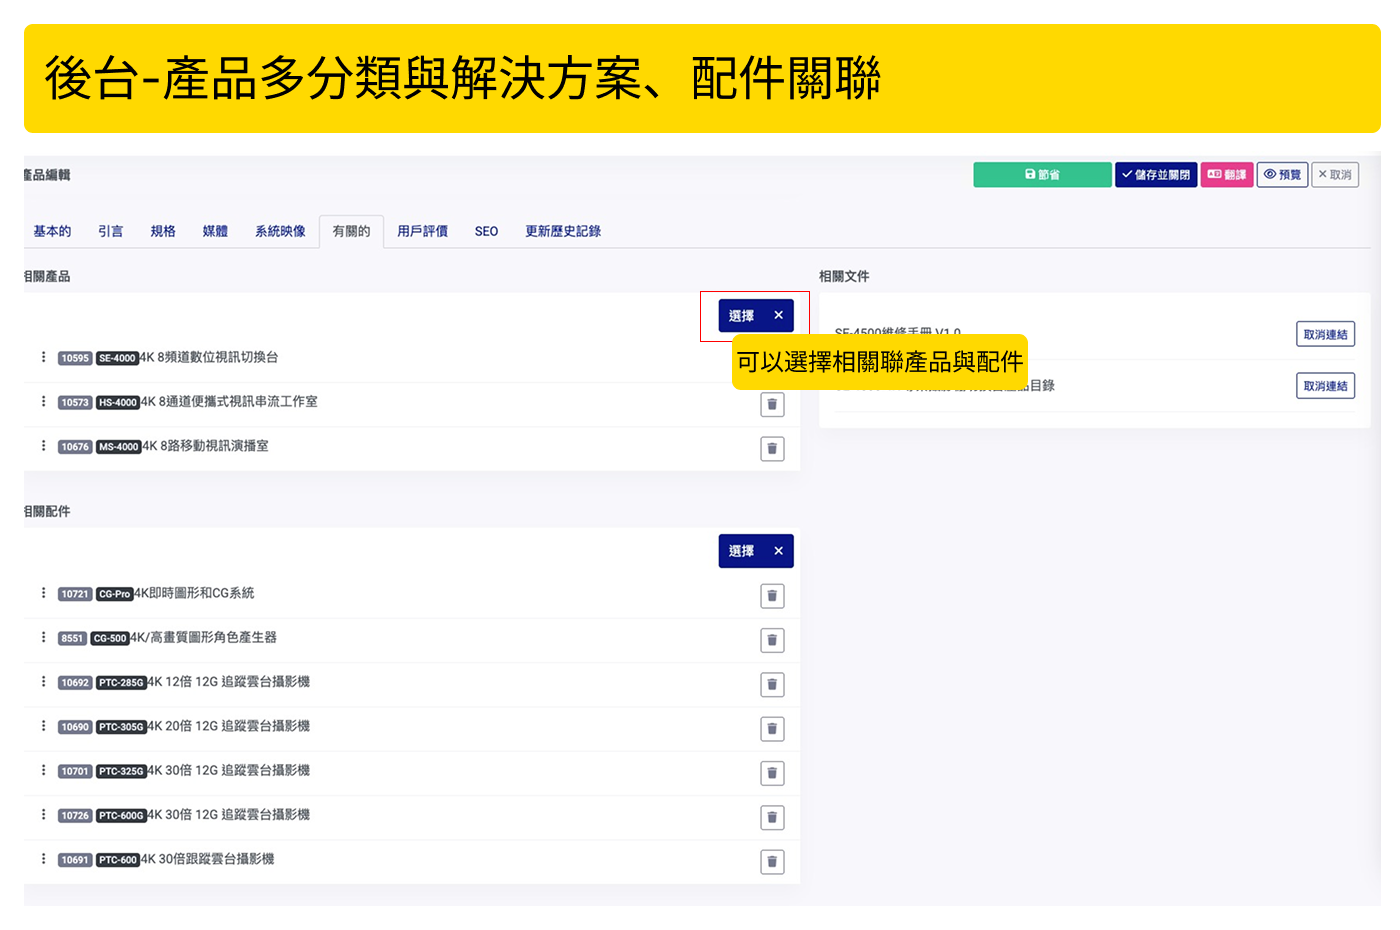Unlink the second related document 目錄
The image size is (1400, 930).
1325,386
